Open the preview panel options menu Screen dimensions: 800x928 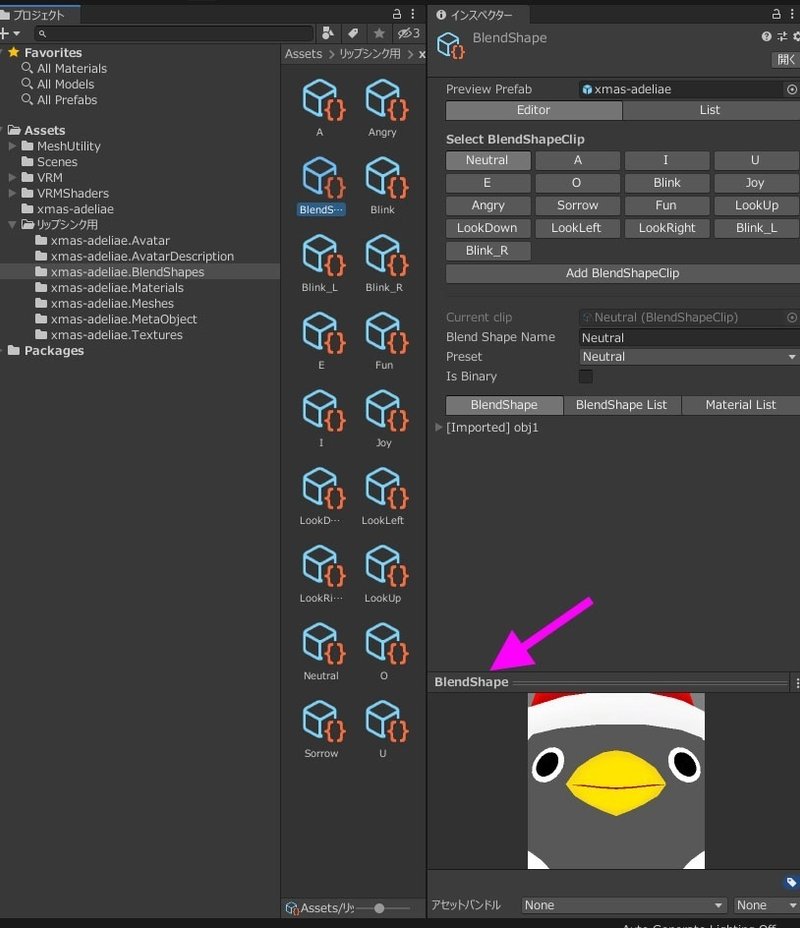[x=796, y=683]
